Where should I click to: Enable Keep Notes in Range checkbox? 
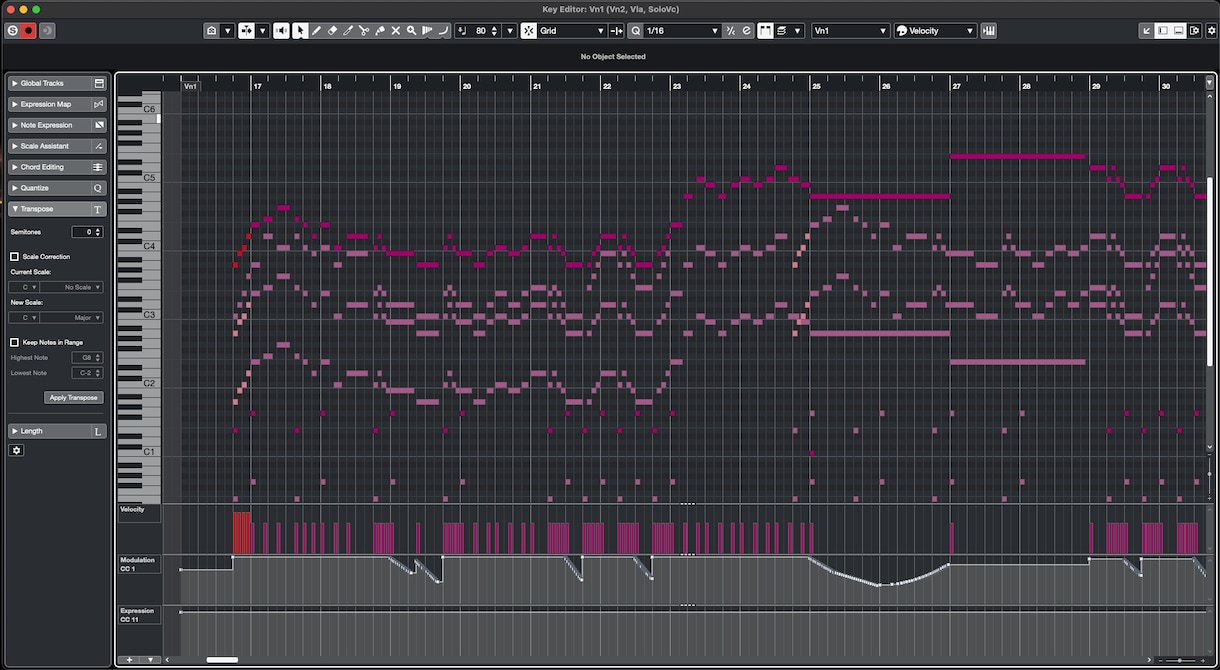14,342
